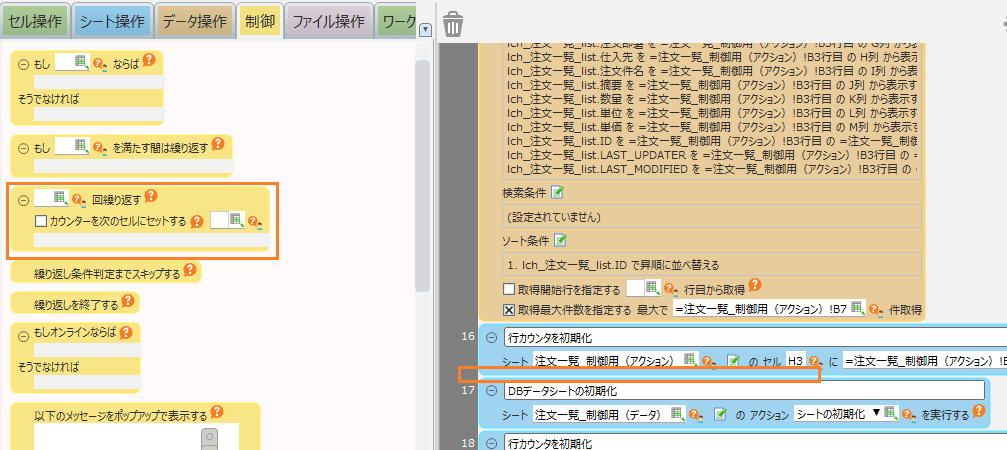Open function helper icon beside ならば condition
Image resolution: width=1007 pixels, height=450 pixels.
[100, 64]
